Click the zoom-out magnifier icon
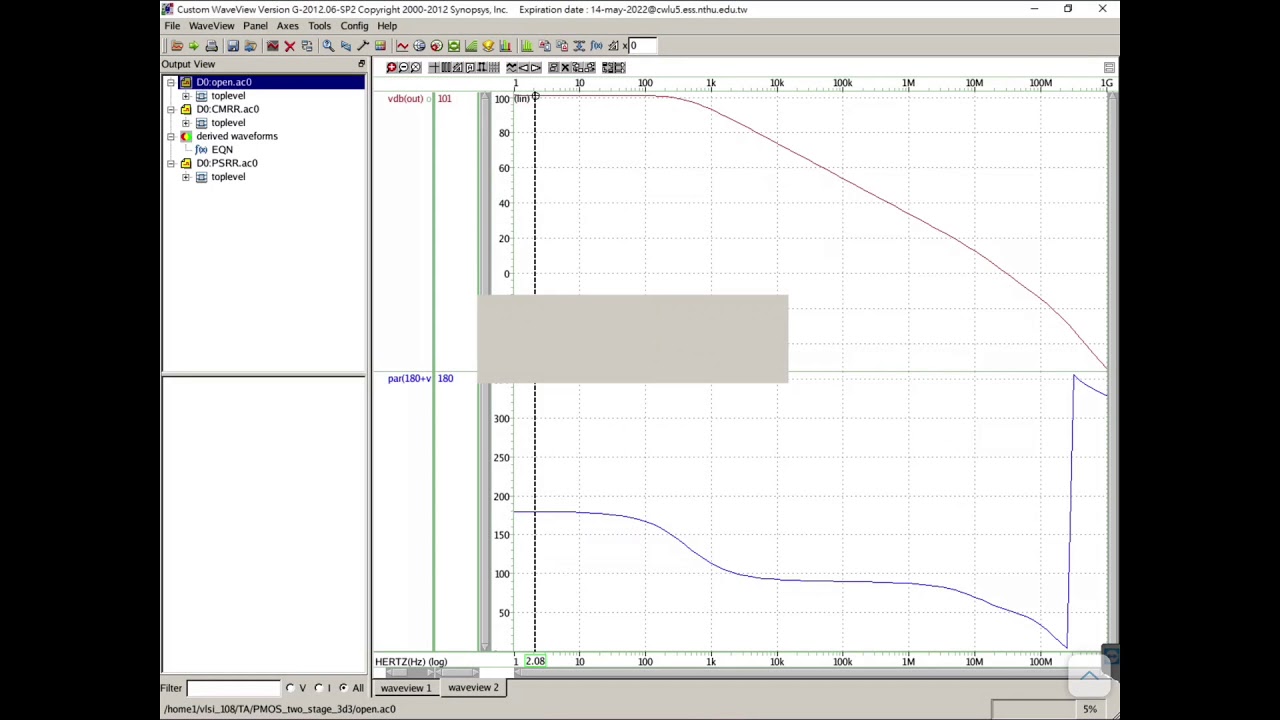This screenshot has width=1280, height=720. point(403,67)
